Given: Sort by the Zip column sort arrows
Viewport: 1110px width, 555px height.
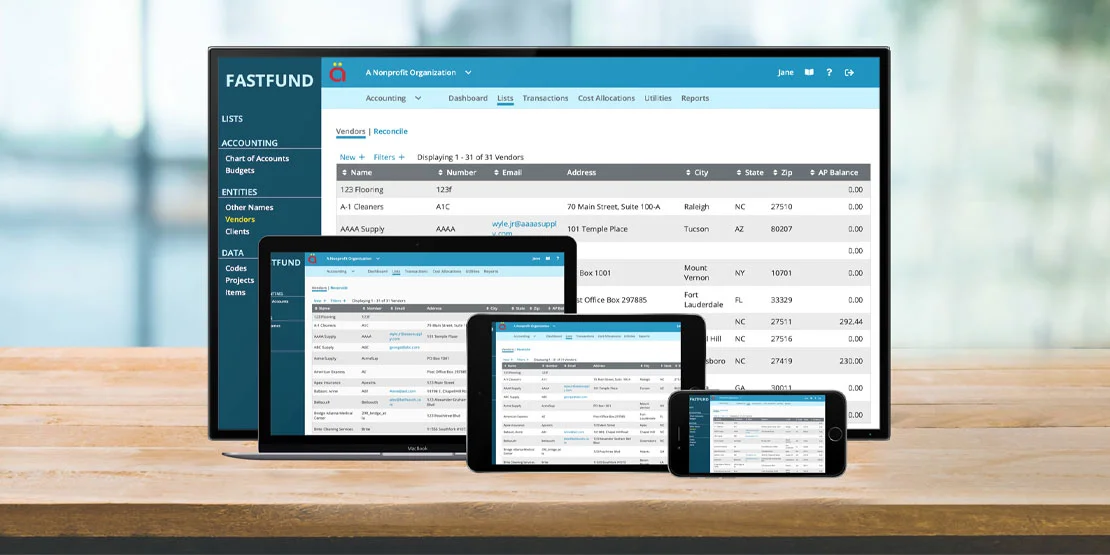Looking at the screenshot, I should click(775, 173).
